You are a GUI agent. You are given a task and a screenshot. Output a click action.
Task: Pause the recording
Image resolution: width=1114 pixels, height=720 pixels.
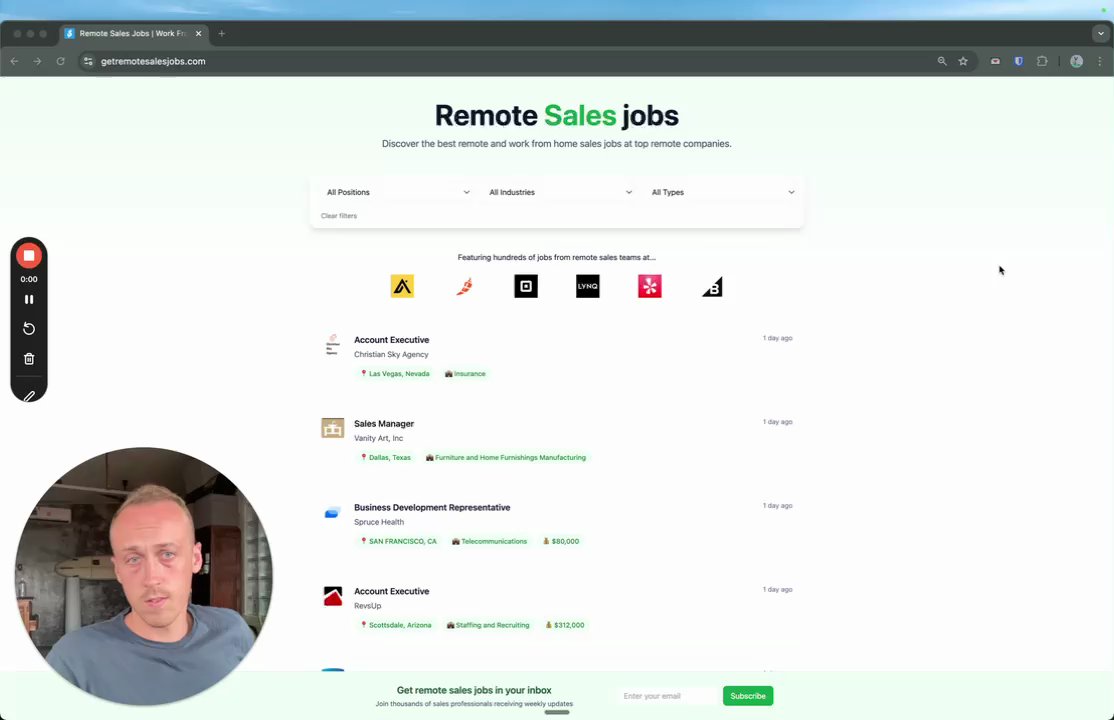point(29,299)
